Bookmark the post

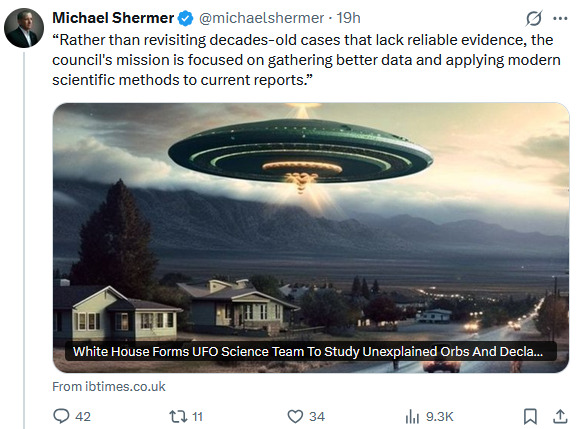530,417
